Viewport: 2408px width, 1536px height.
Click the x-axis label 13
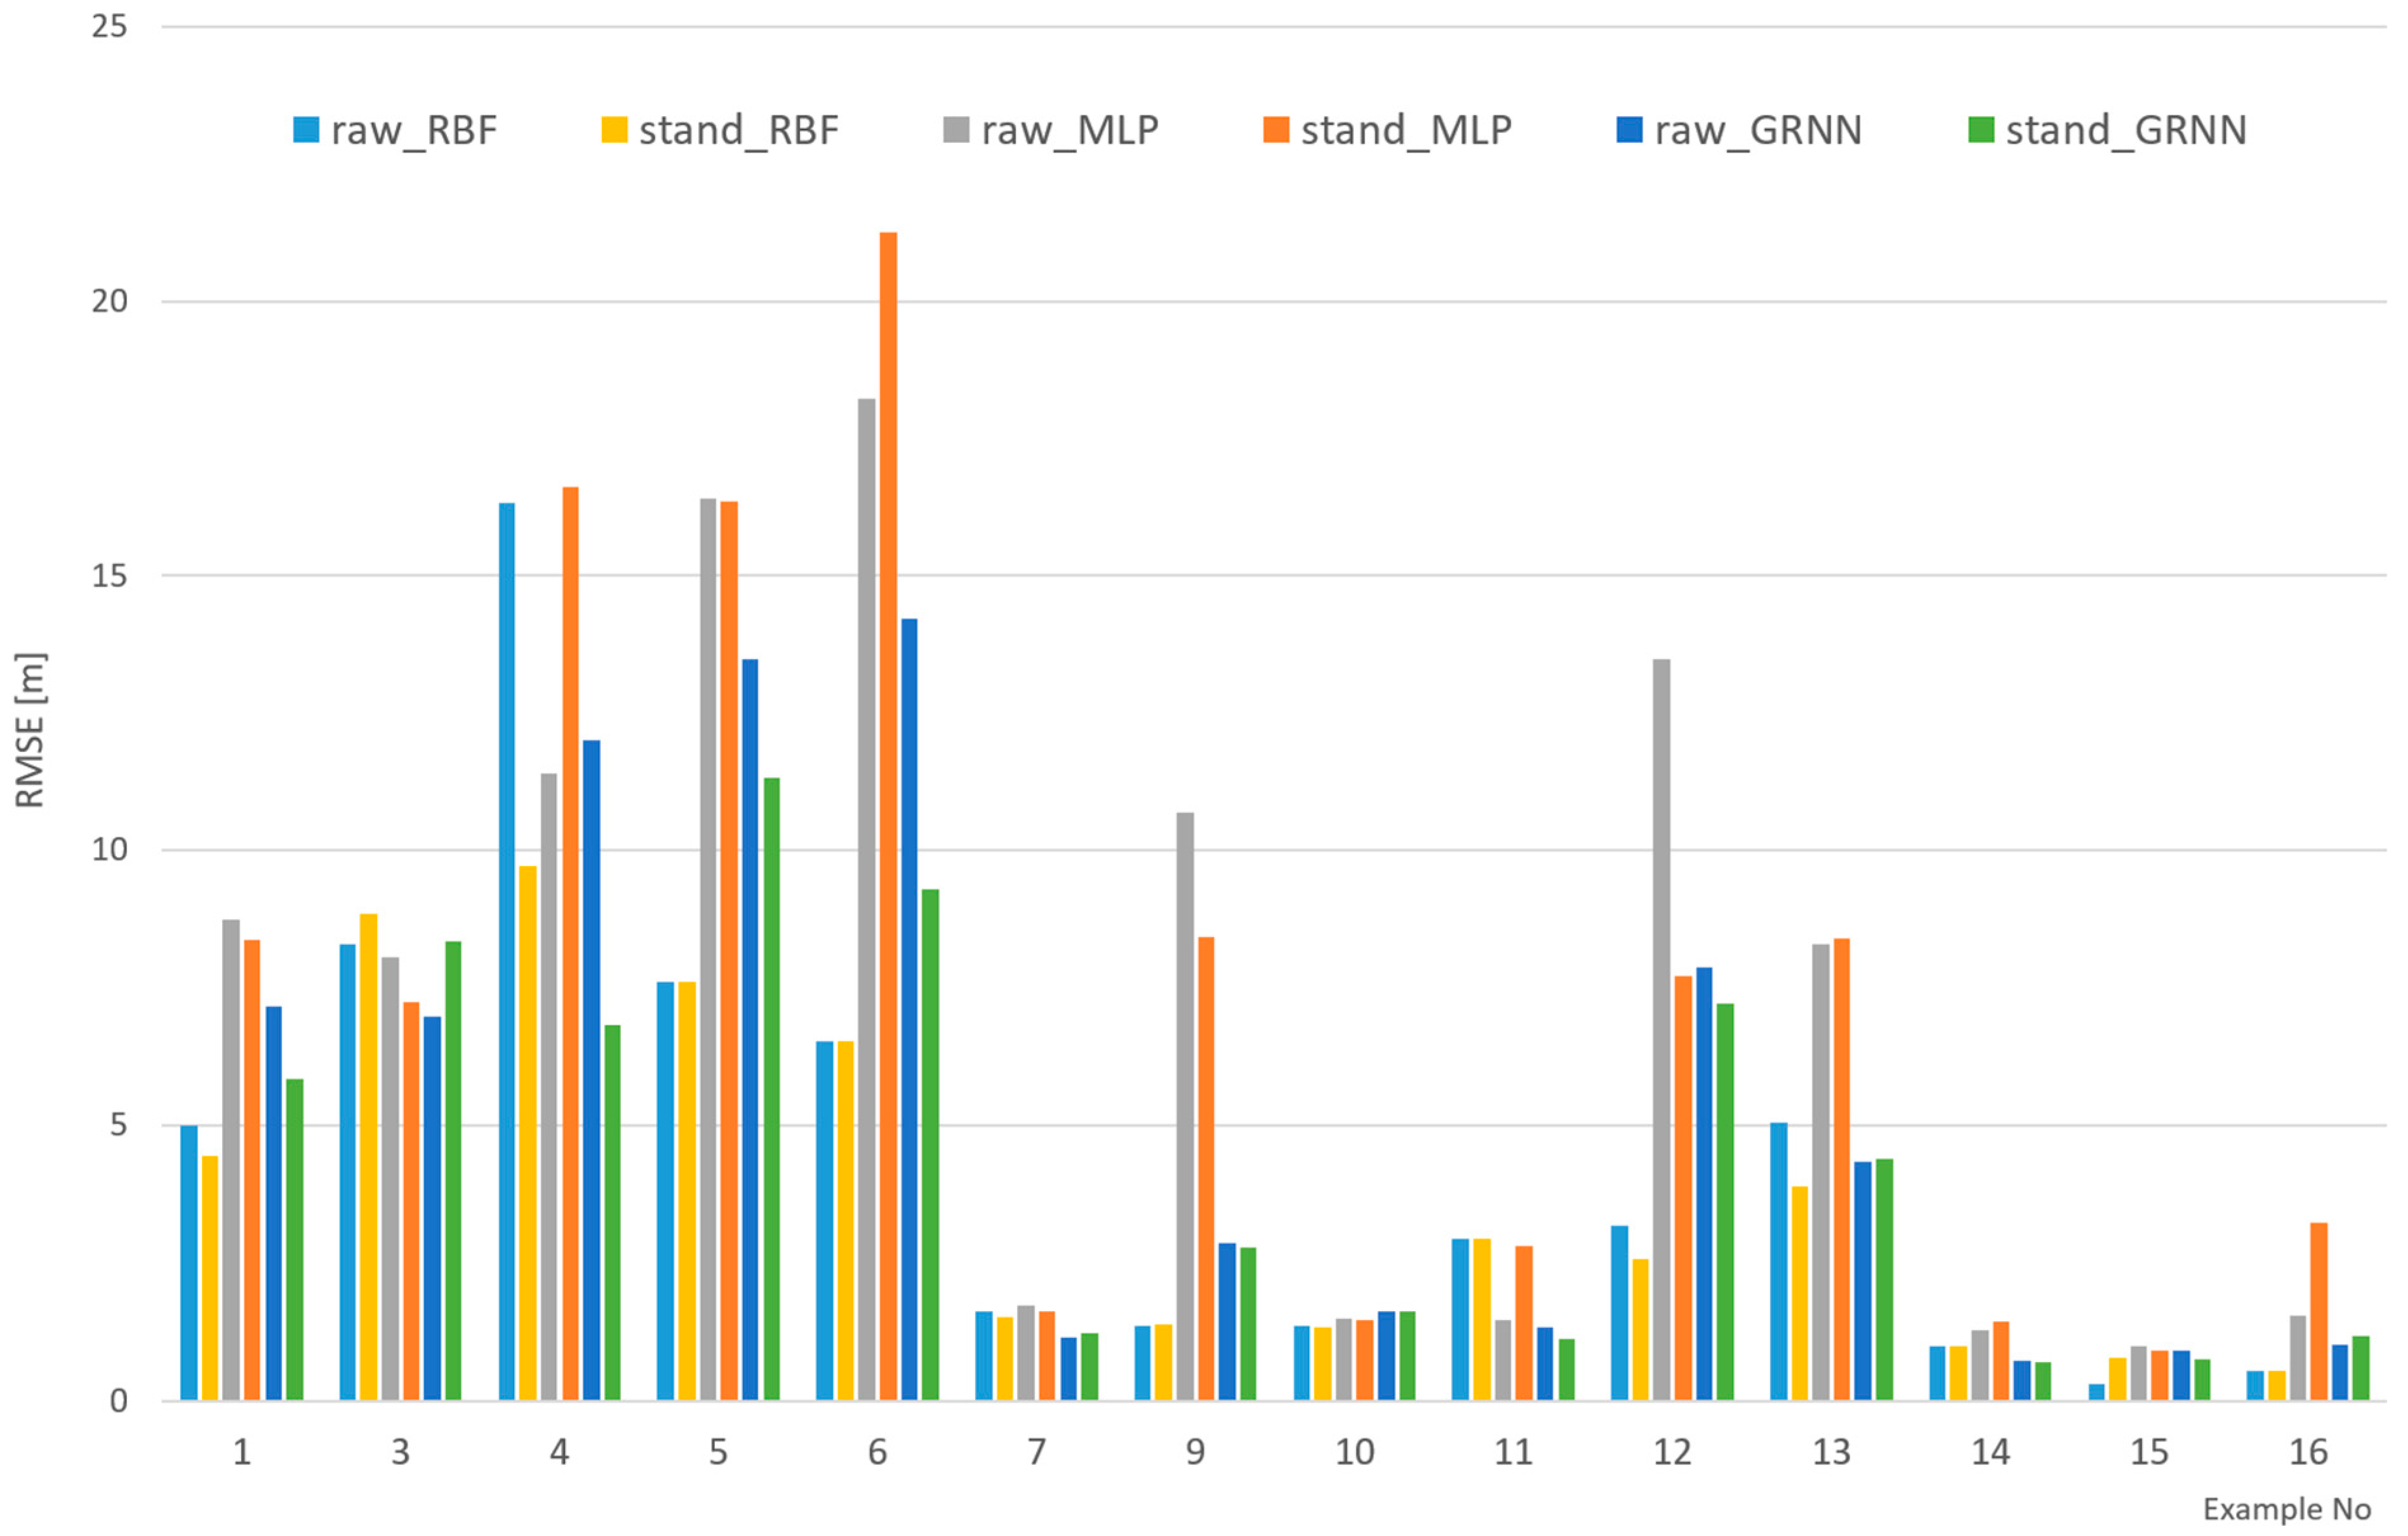click(1831, 1451)
